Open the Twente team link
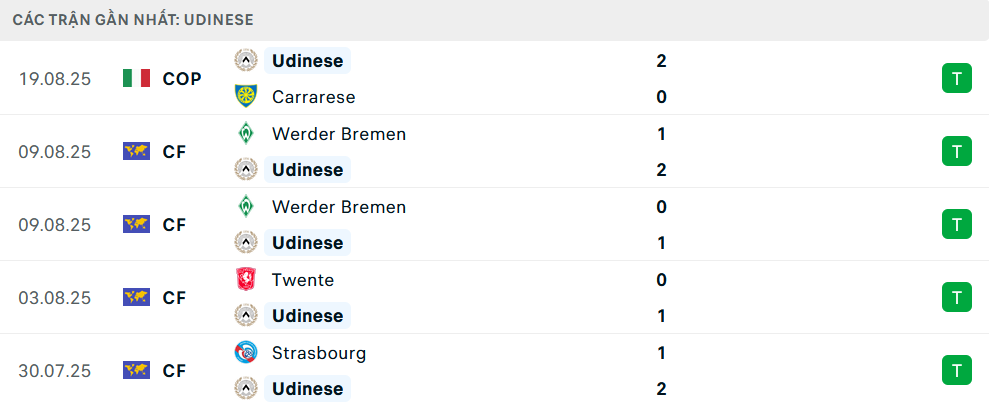Viewport: 992px width, 402px height. pos(302,280)
